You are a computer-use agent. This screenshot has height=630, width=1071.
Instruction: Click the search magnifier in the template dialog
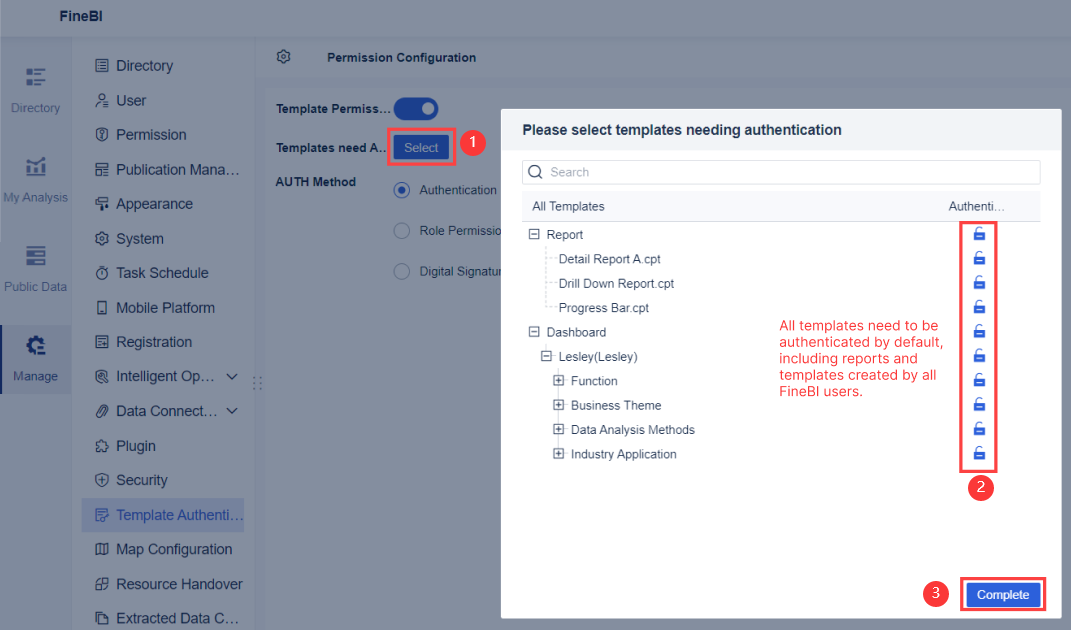(x=534, y=171)
